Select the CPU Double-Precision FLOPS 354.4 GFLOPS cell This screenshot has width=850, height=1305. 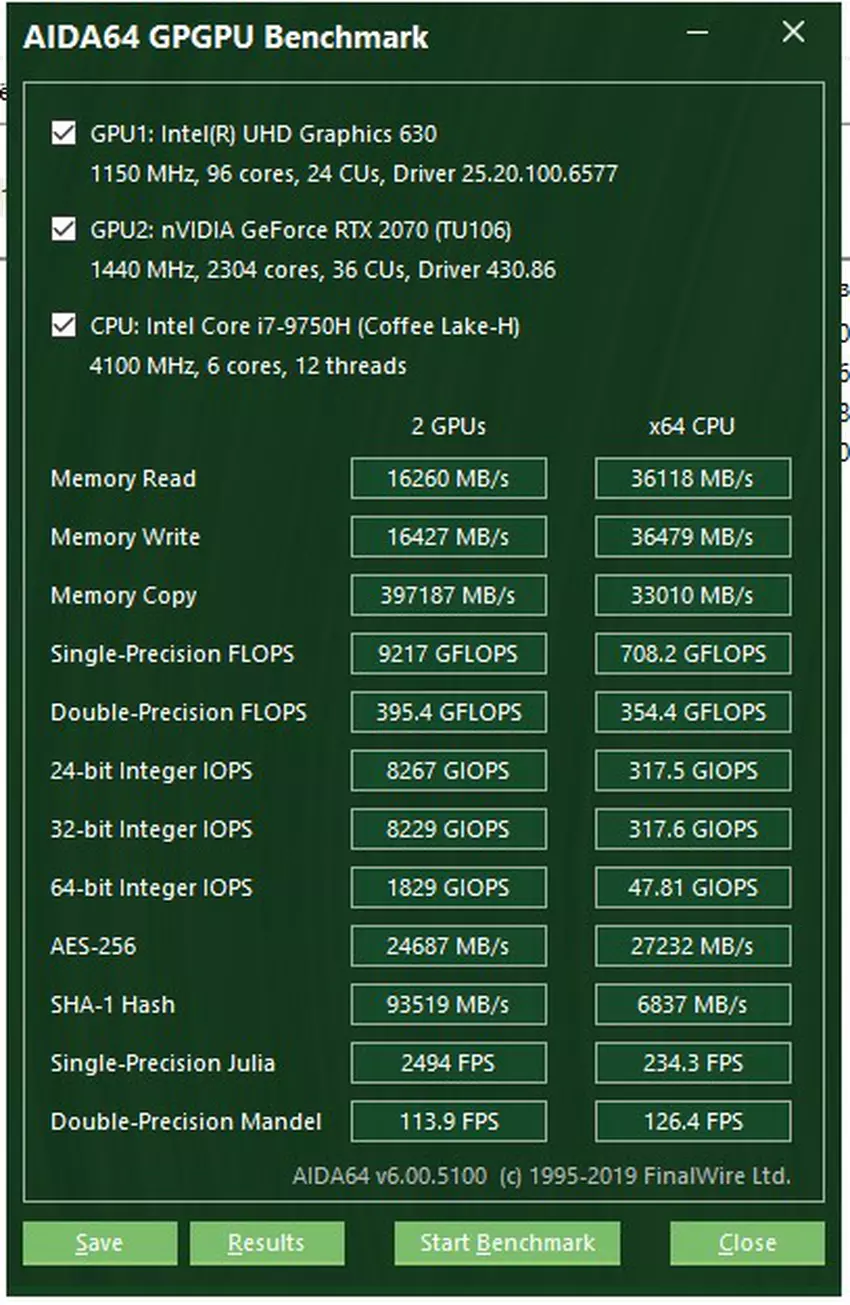692,713
